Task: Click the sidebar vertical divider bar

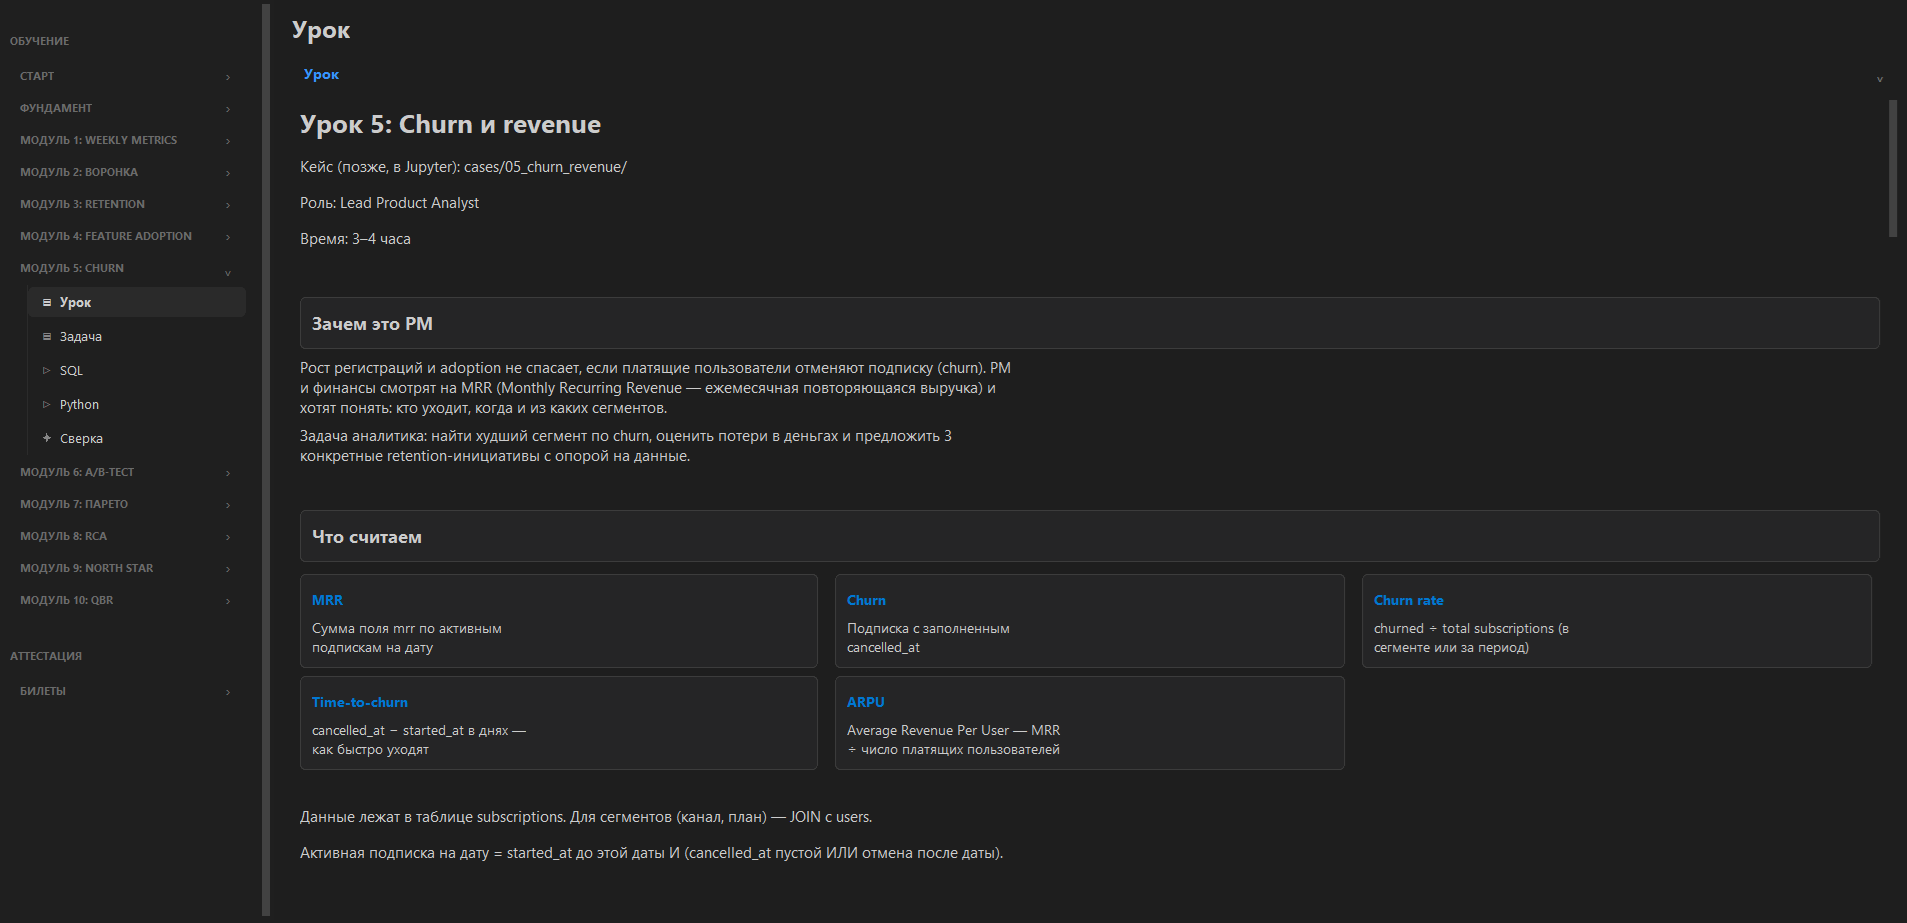Action: [266, 460]
